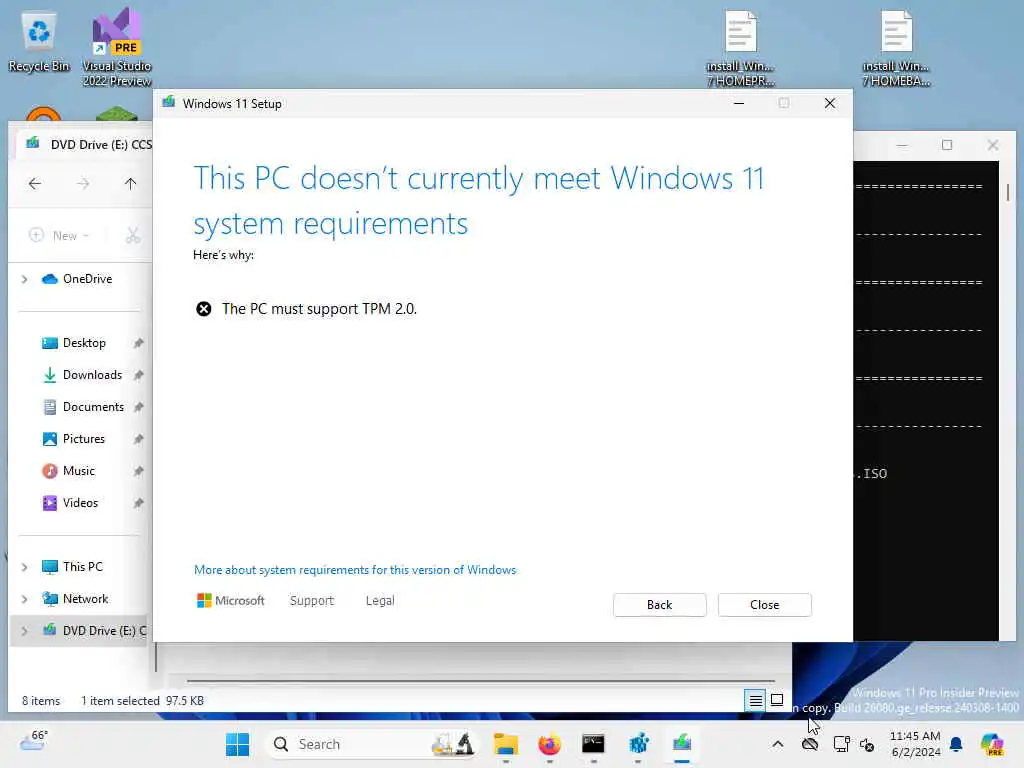
Task: Unpin Pictures using its pin icon
Action: pos(138,439)
